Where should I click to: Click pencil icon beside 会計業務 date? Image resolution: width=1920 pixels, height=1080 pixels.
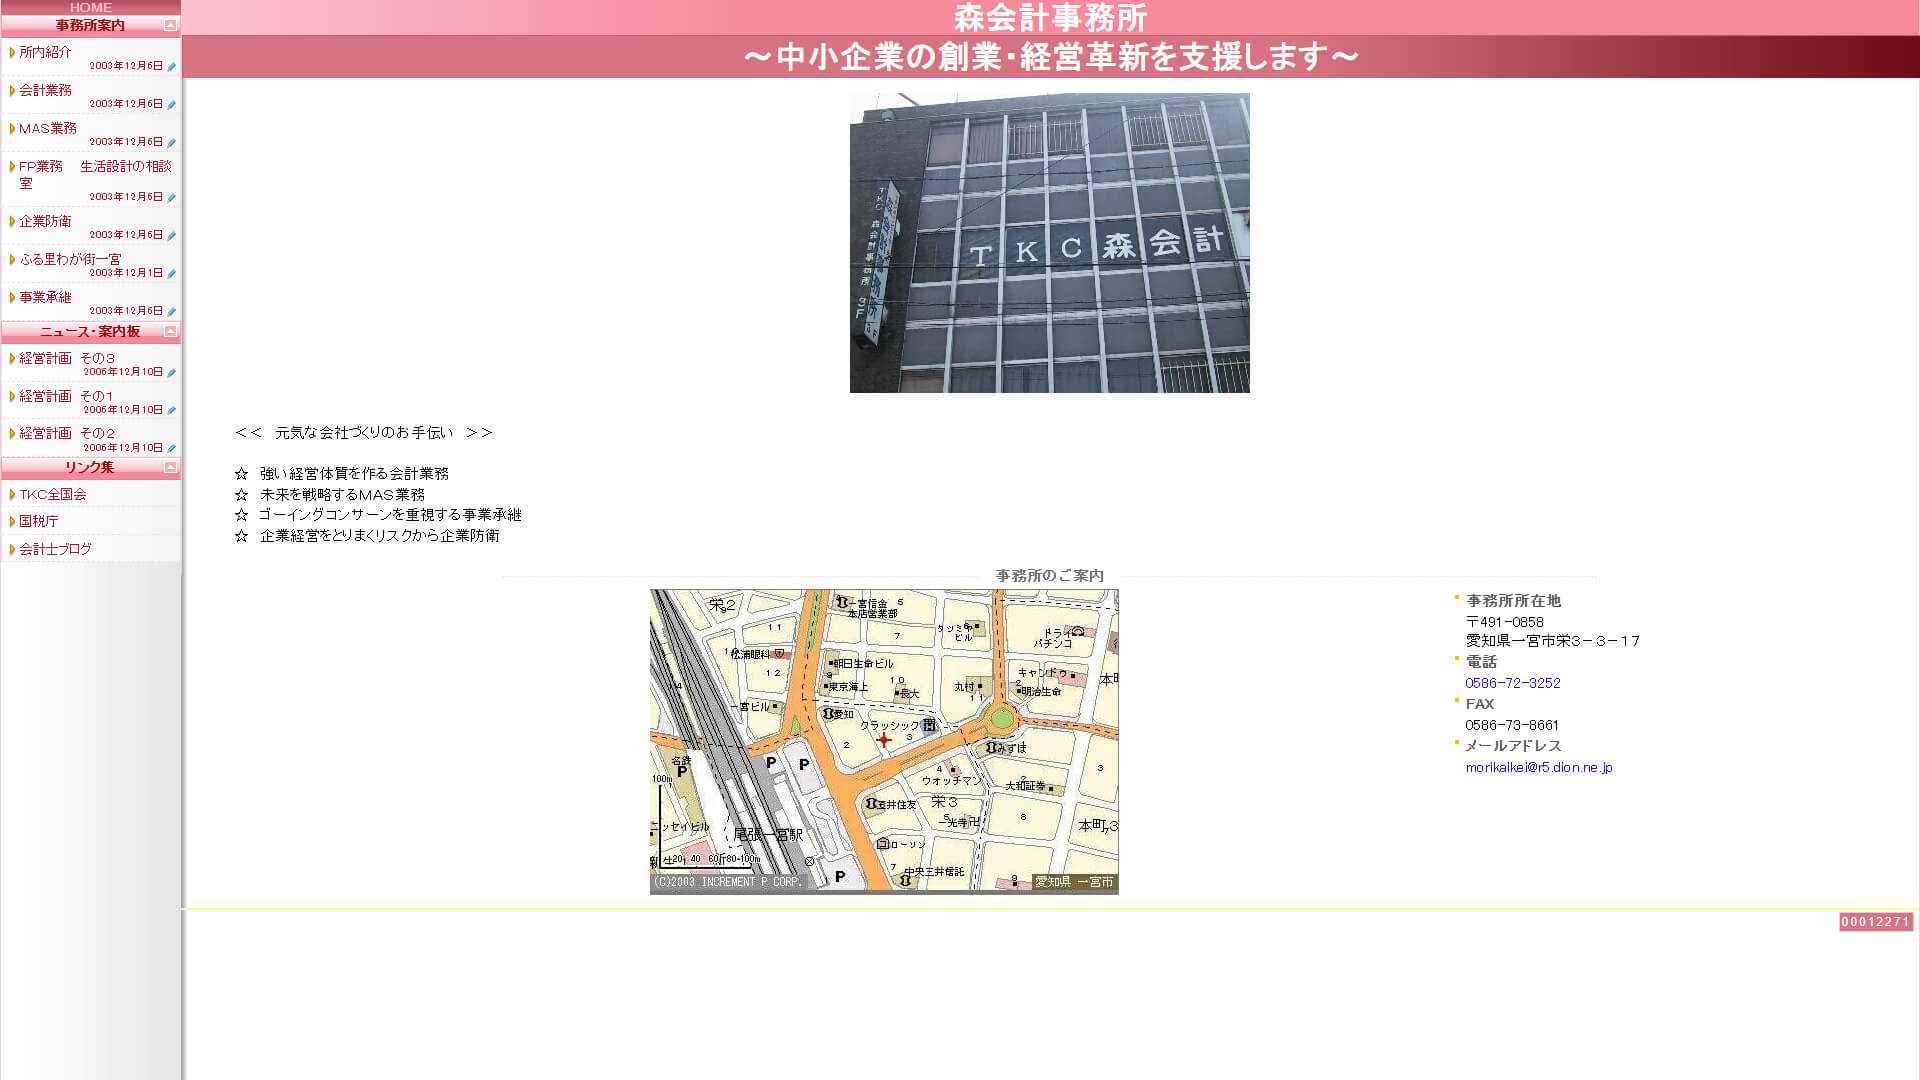coord(171,105)
